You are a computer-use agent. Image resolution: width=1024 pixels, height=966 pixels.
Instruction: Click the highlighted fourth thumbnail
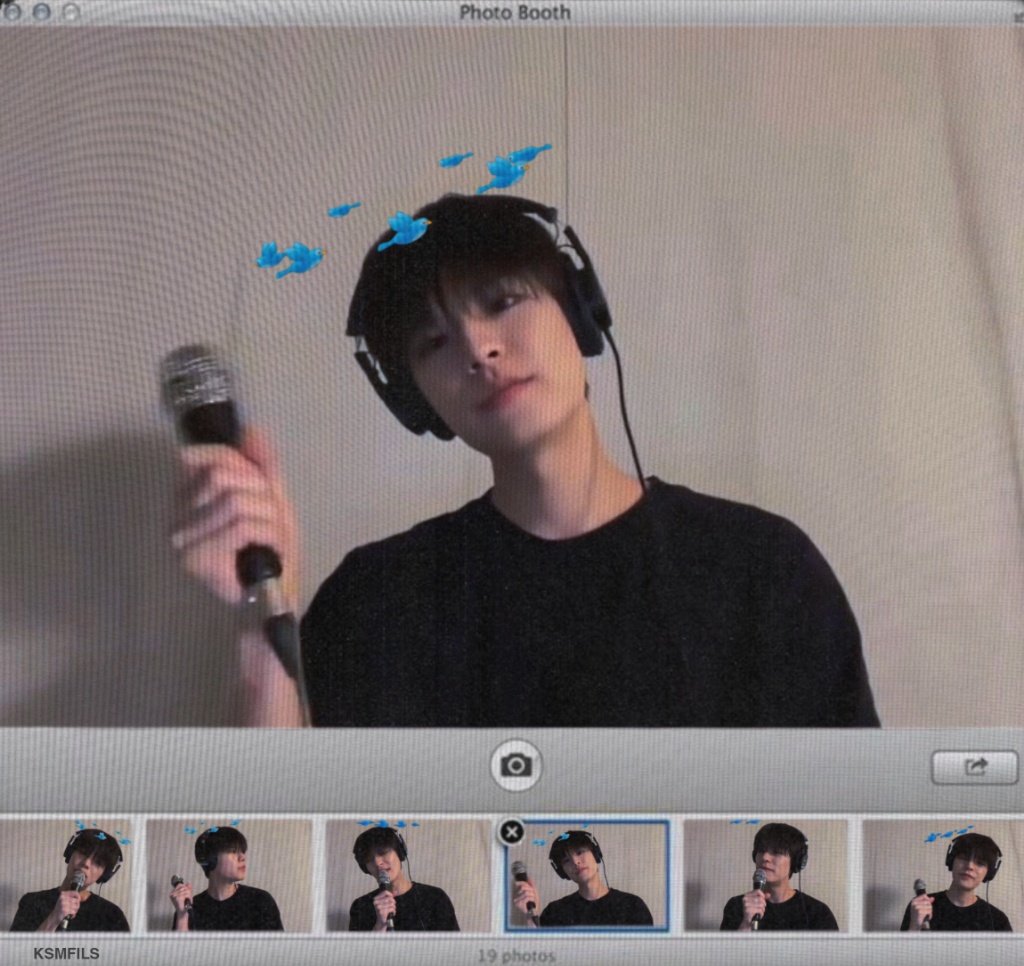pyautogui.click(x=590, y=878)
